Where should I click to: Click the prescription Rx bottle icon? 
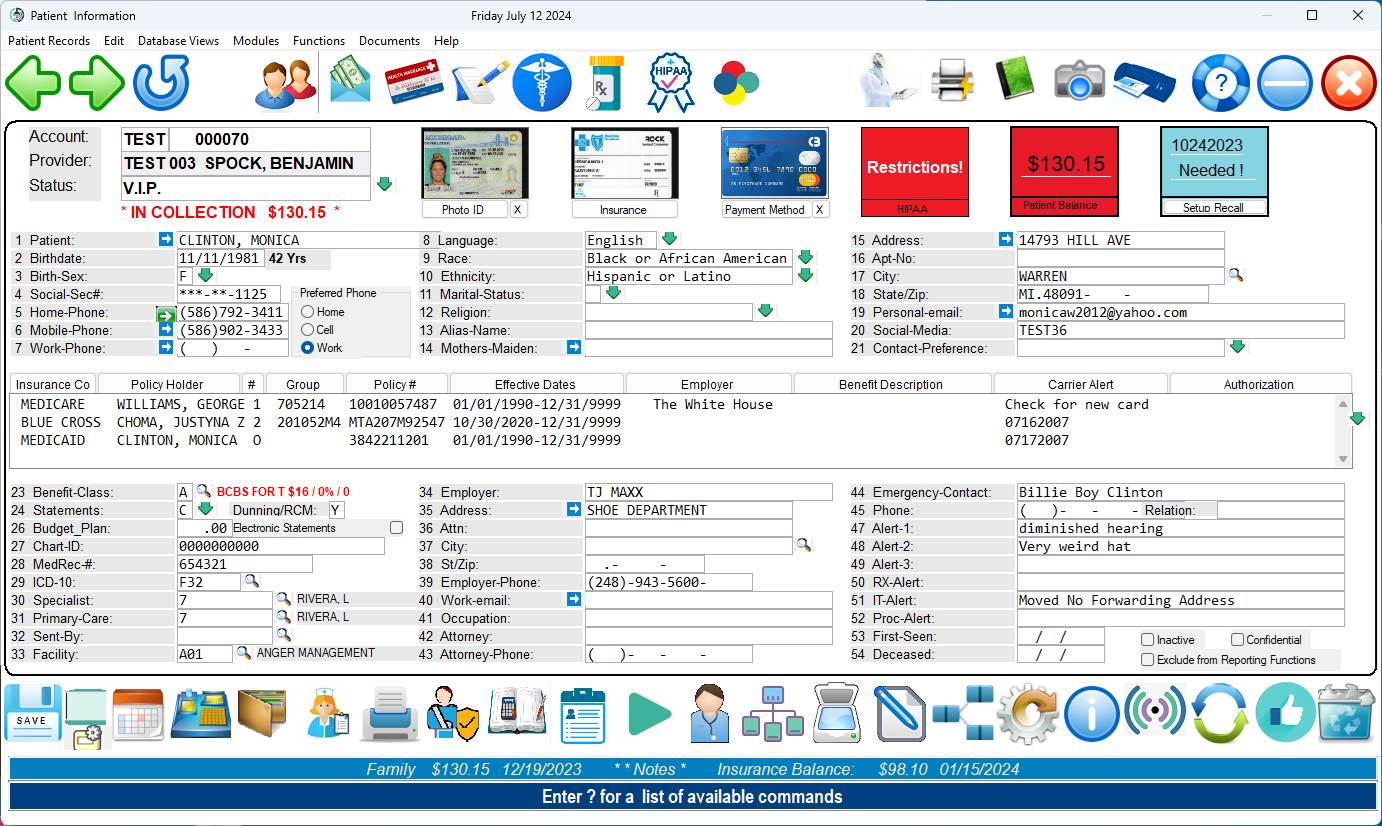606,83
